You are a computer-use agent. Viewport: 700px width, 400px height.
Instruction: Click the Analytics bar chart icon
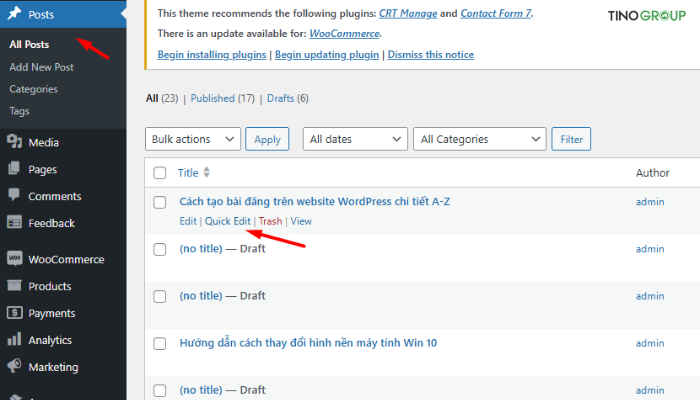pos(14,339)
